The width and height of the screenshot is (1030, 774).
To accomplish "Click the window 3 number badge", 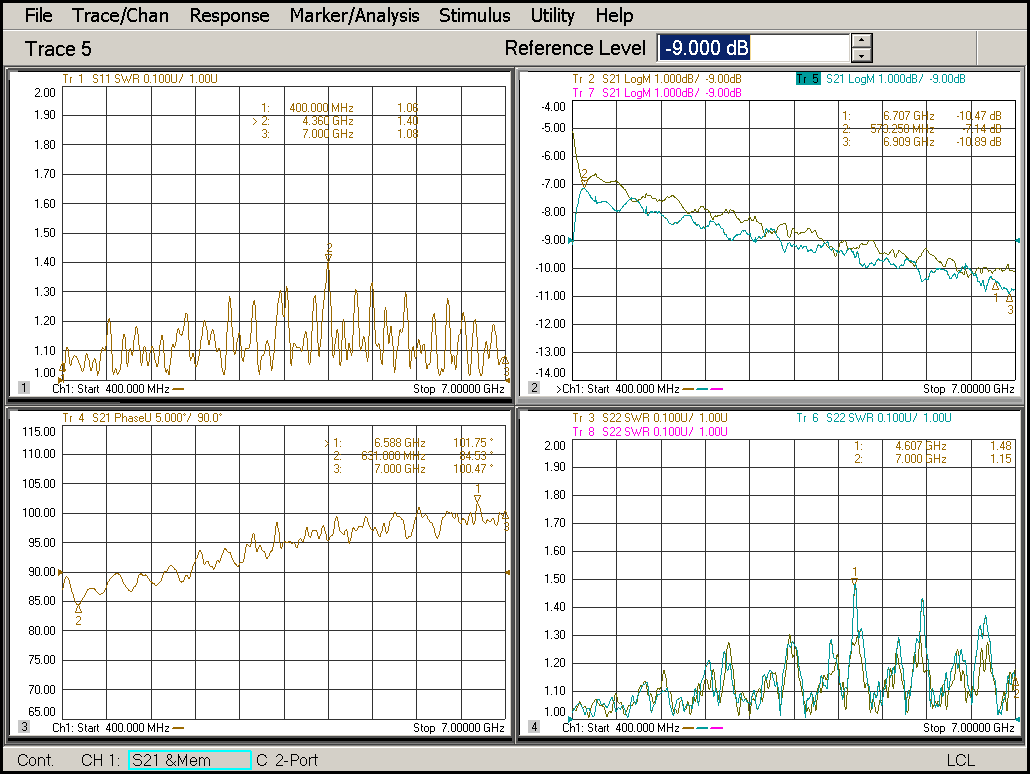I will tap(24, 727).
